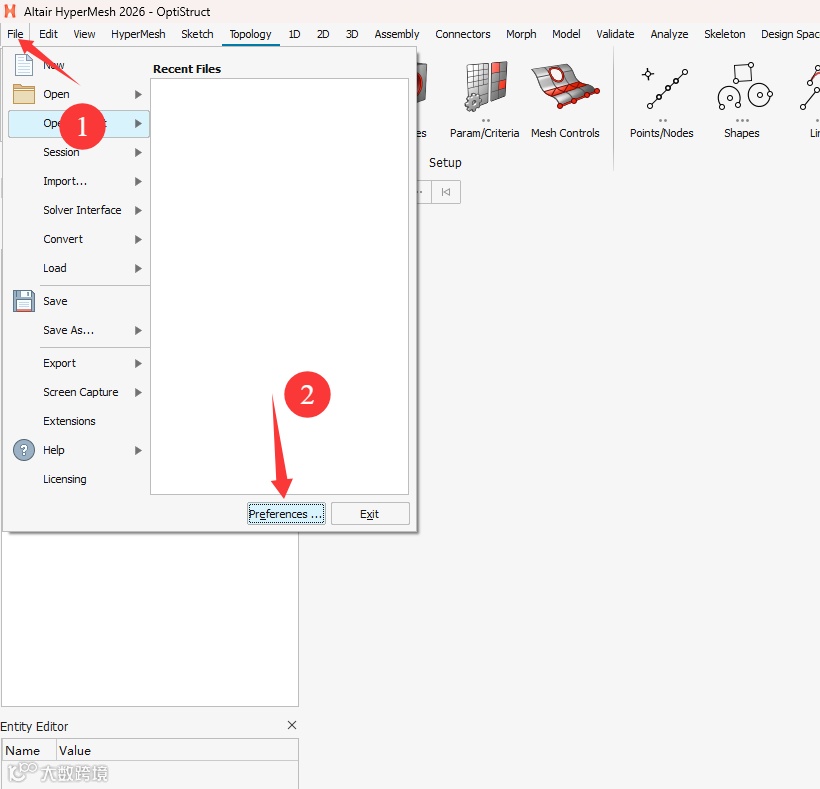Expand the Open submenu arrow
Viewport: 820px width, 789px height.
tap(138, 94)
